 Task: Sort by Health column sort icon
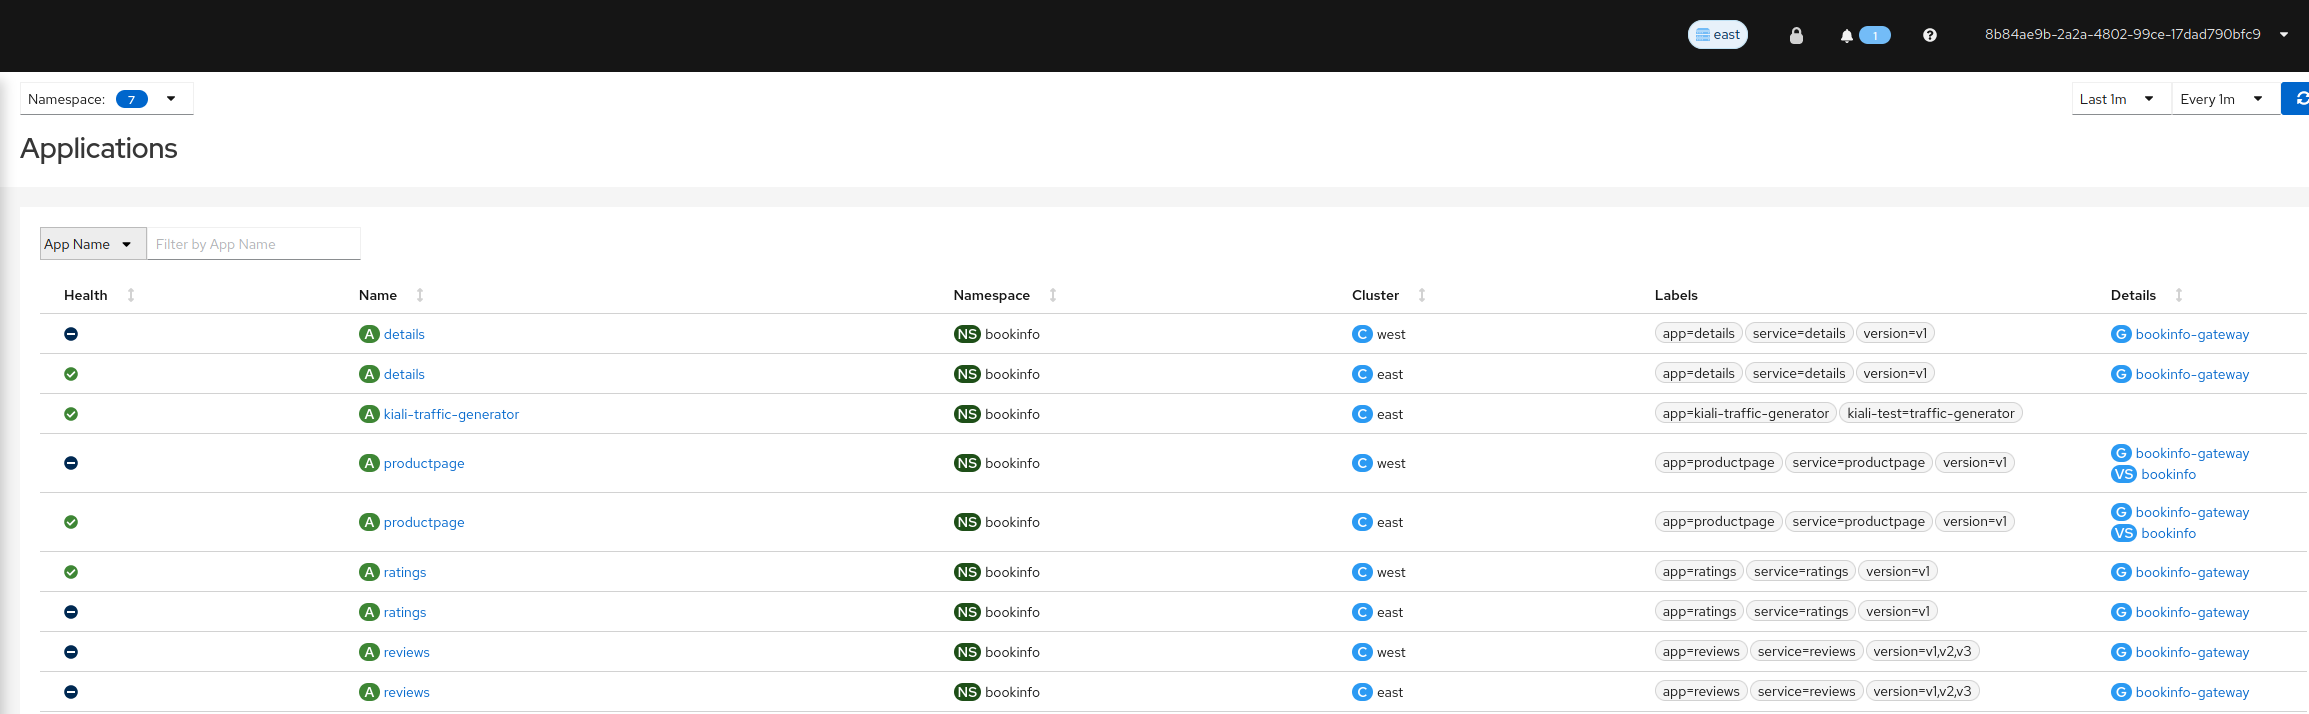(x=131, y=295)
